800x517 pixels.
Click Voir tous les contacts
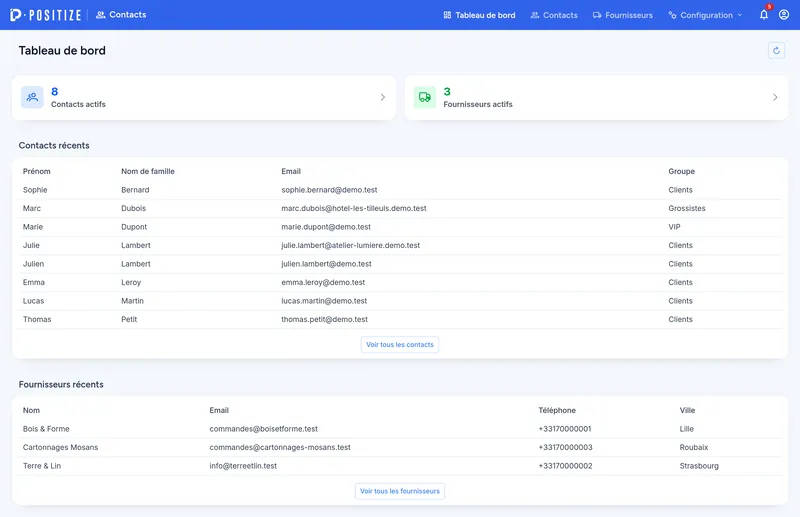pyautogui.click(x=399, y=344)
